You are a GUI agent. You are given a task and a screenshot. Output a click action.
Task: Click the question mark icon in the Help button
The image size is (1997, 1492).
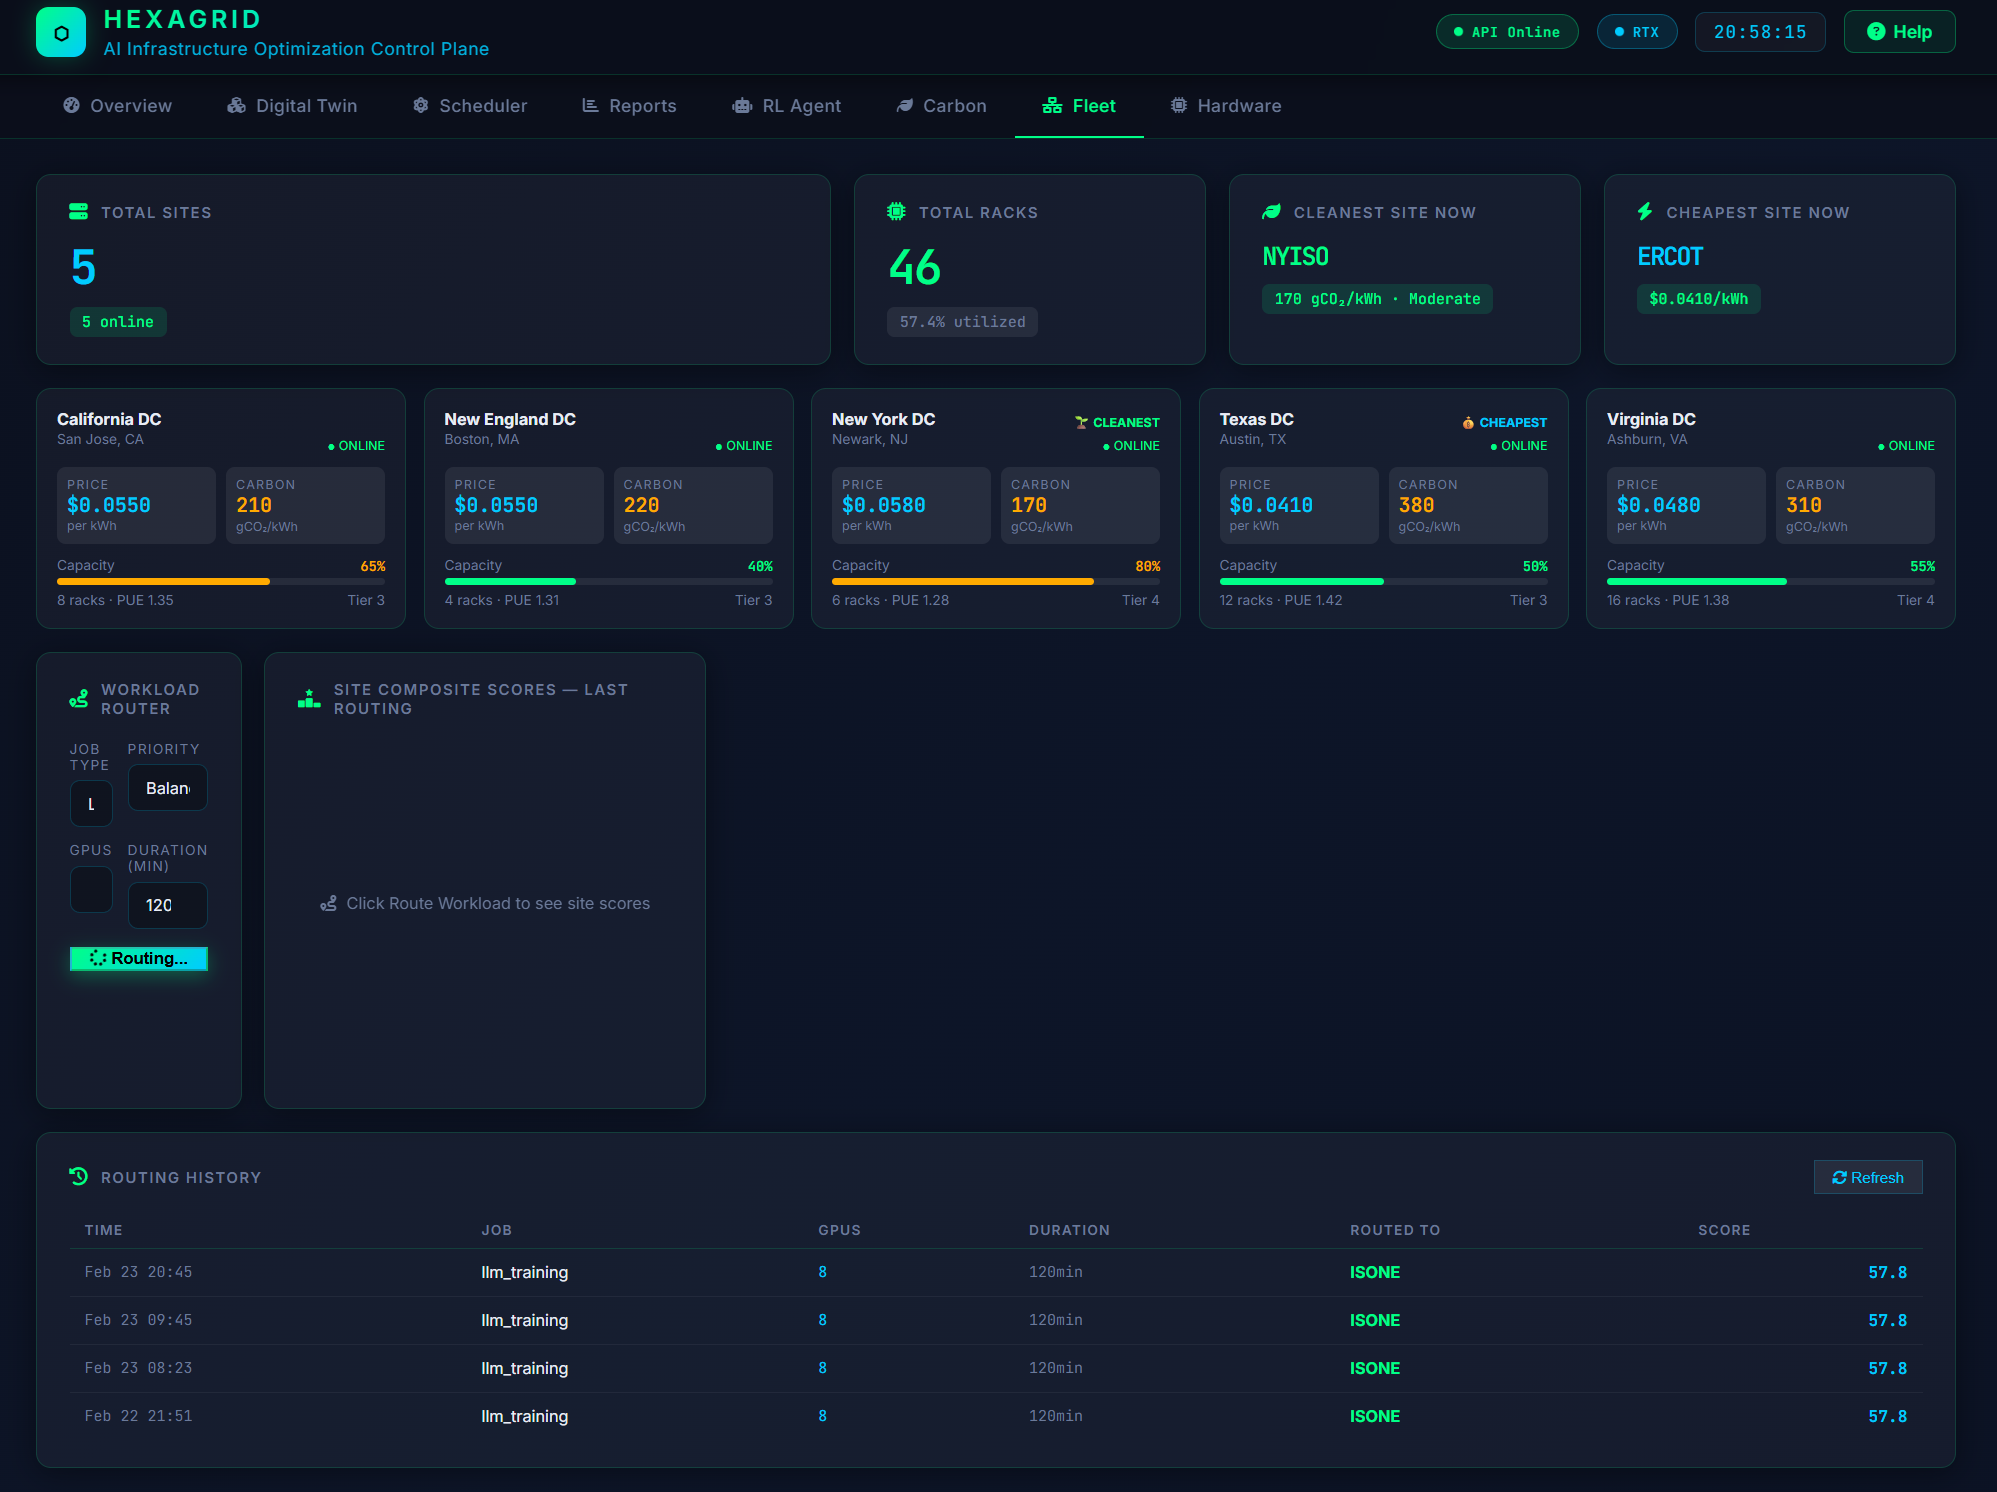click(1875, 31)
